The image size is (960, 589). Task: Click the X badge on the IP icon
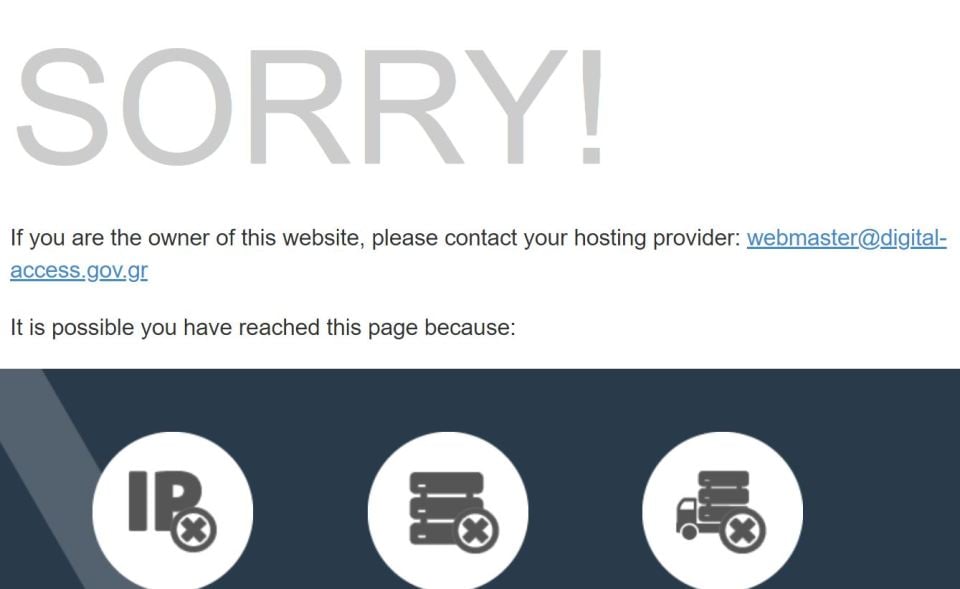click(x=194, y=529)
